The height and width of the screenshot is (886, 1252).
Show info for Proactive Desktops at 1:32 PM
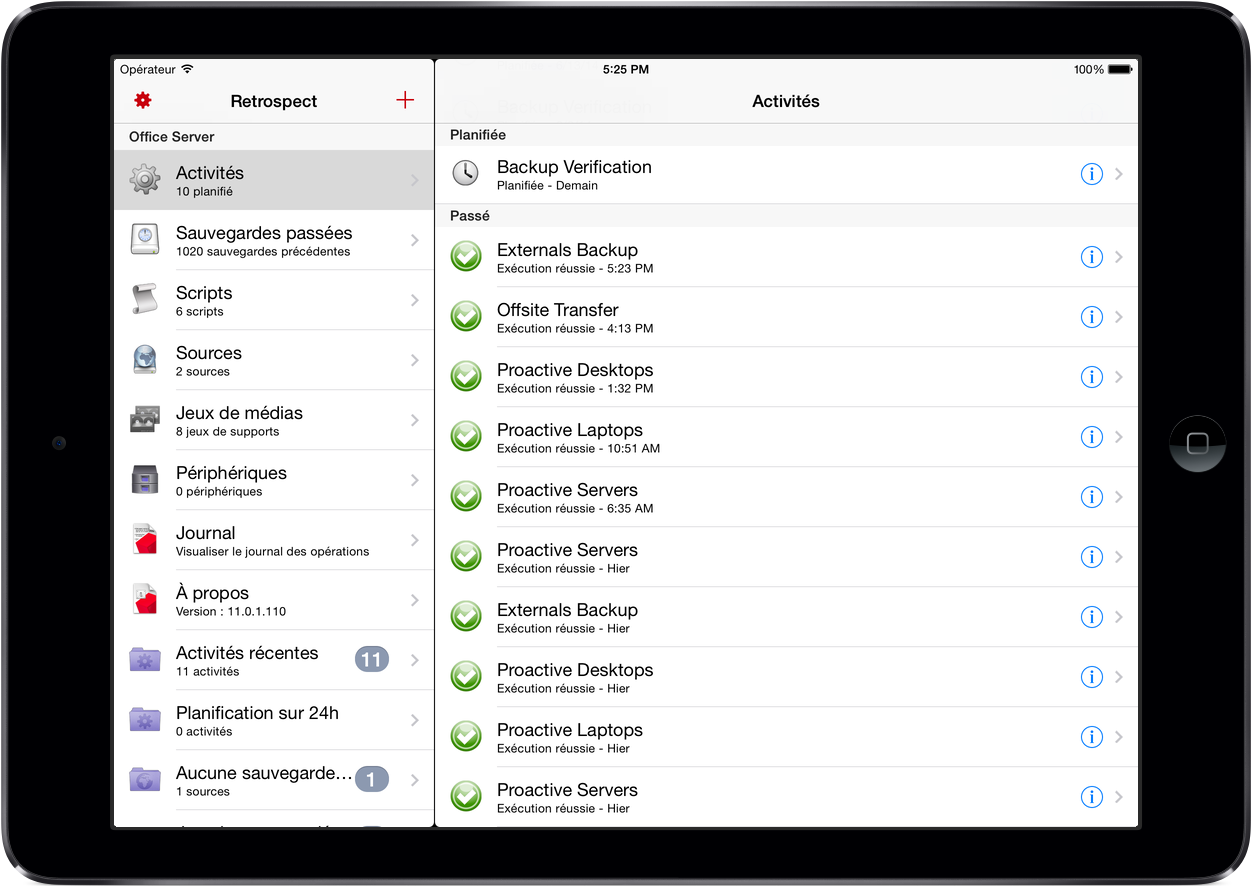1092,377
